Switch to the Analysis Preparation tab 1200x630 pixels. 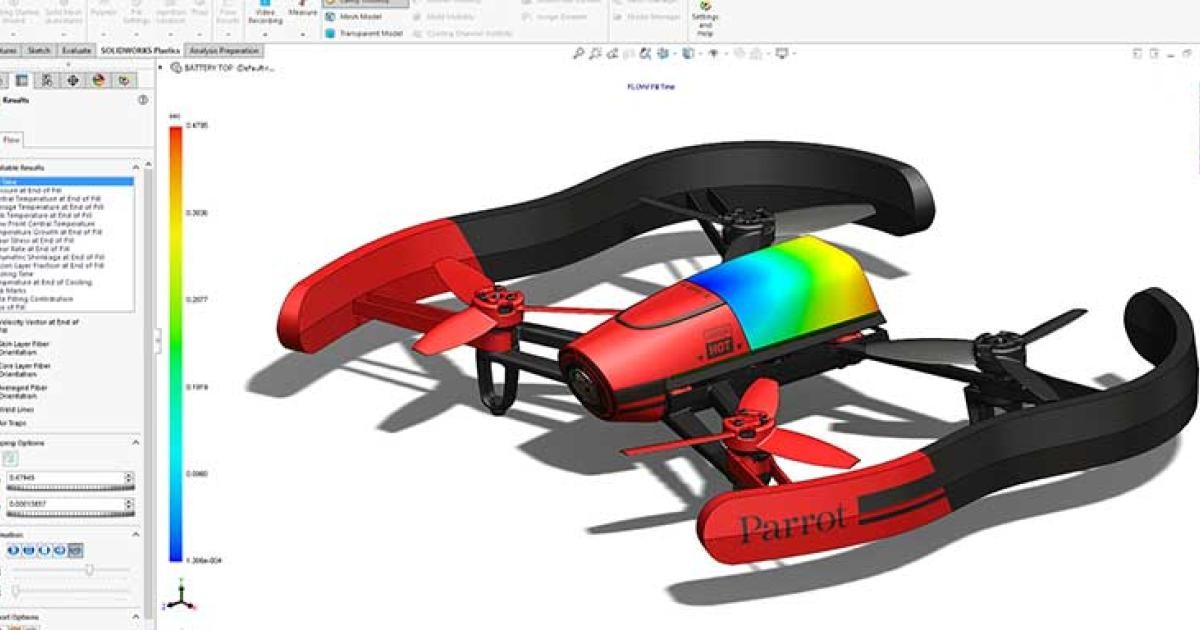(224, 50)
